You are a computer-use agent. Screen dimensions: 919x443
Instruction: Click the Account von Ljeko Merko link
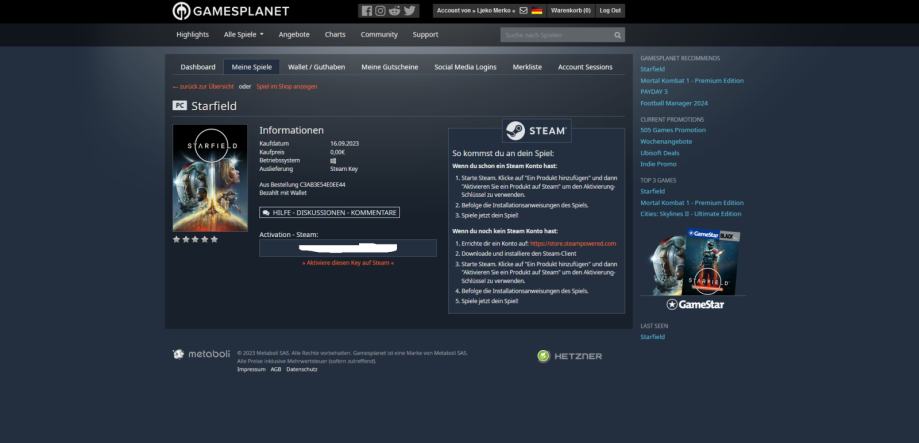tap(476, 11)
